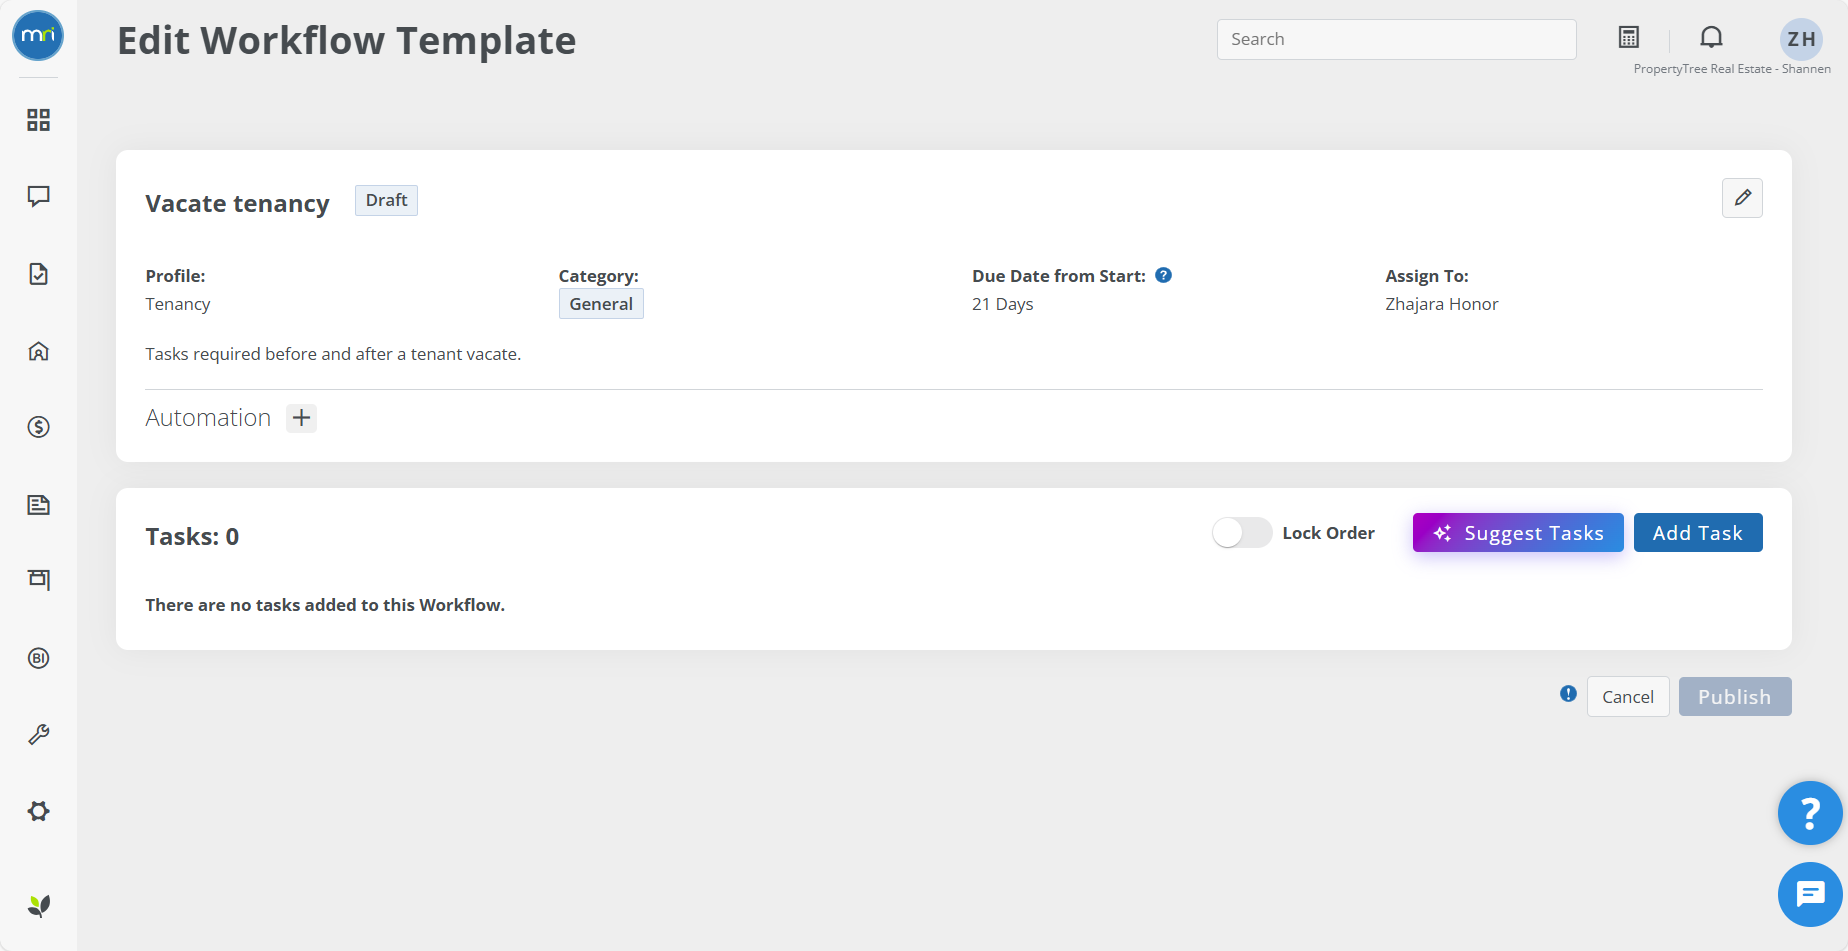Click the Draft status badge
1848x951 pixels.
386,200
